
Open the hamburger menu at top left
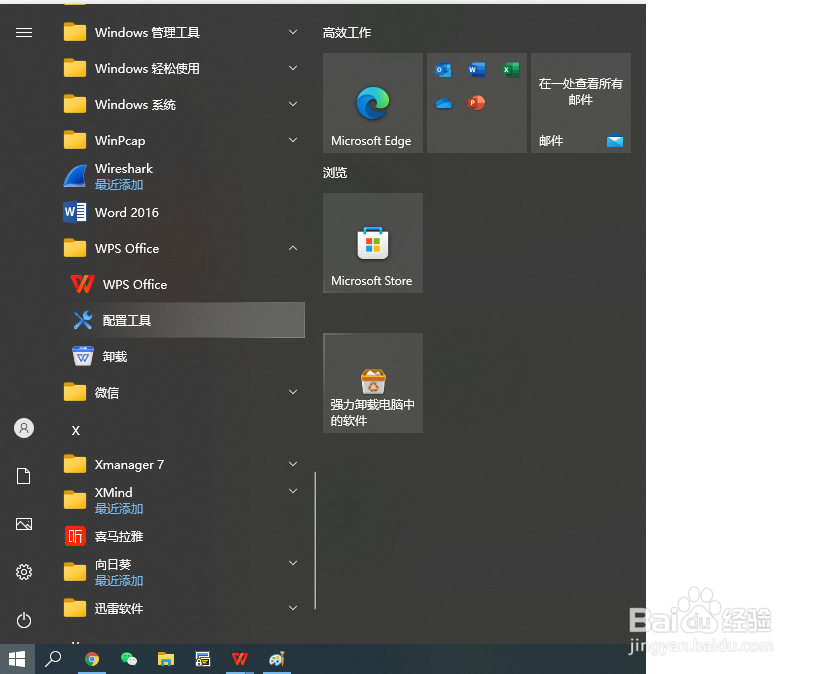(x=23, y=32)
